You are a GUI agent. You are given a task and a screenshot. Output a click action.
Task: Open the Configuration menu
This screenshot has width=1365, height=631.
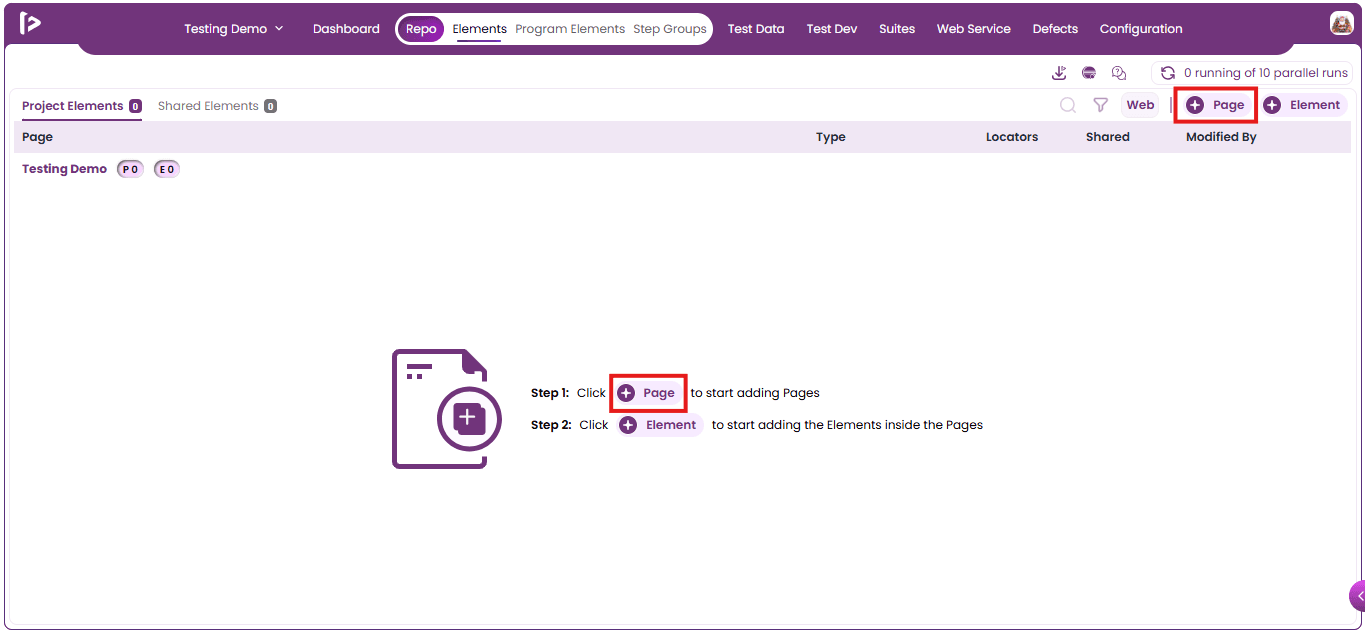[x=1141, y=29]
